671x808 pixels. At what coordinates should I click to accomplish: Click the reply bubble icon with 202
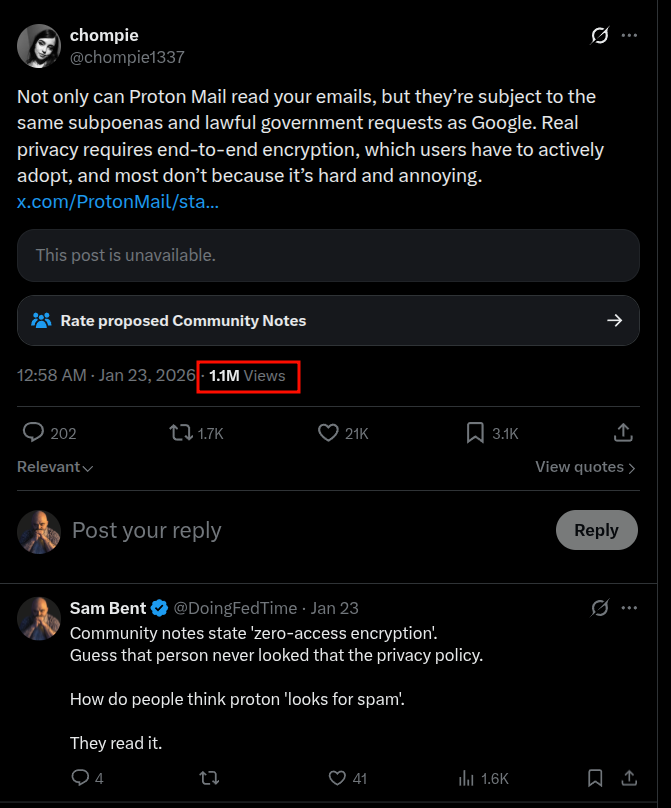pos(33,432)
